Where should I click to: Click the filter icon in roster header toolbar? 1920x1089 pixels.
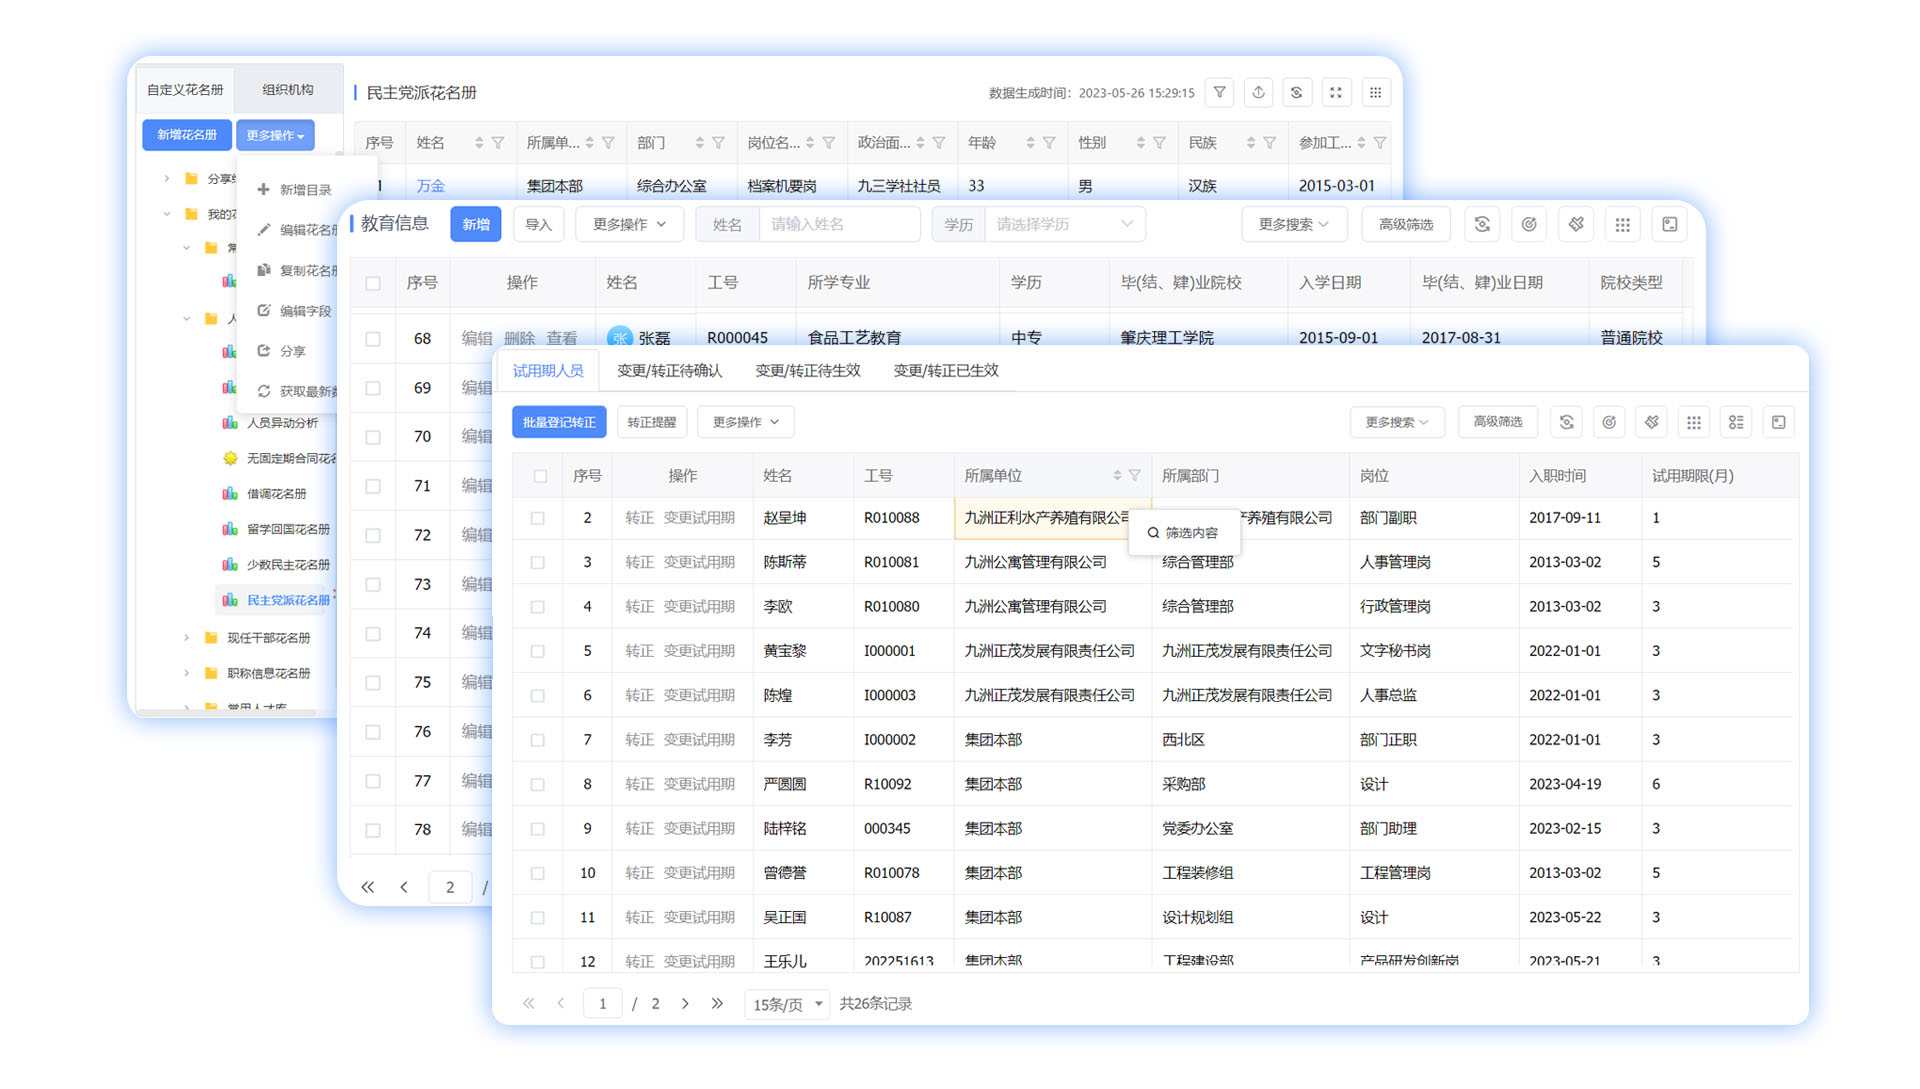click(1219, 93)
